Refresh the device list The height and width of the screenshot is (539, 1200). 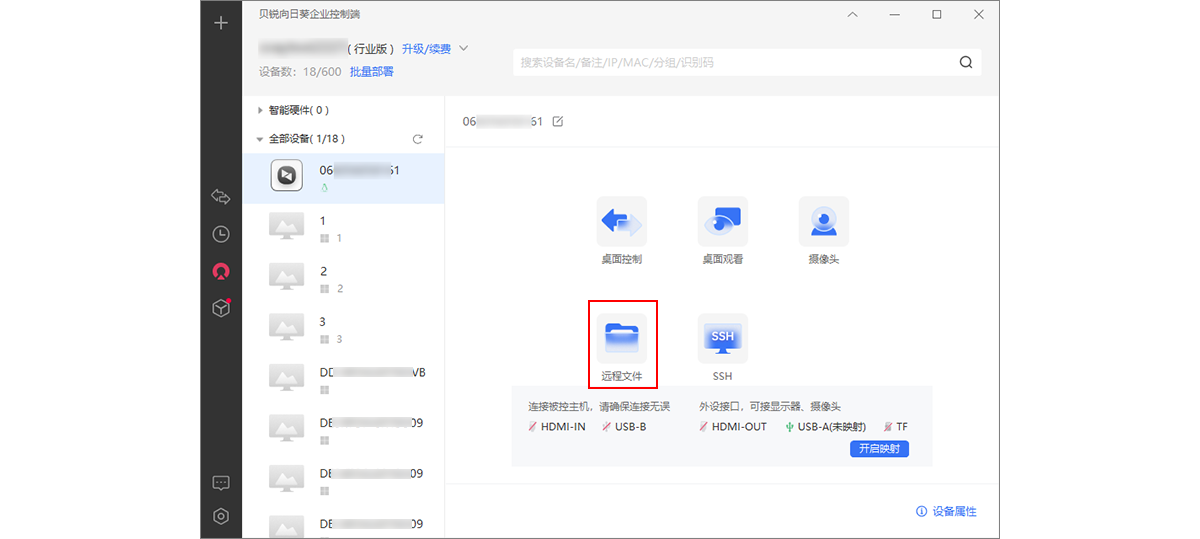click(418, 139)
